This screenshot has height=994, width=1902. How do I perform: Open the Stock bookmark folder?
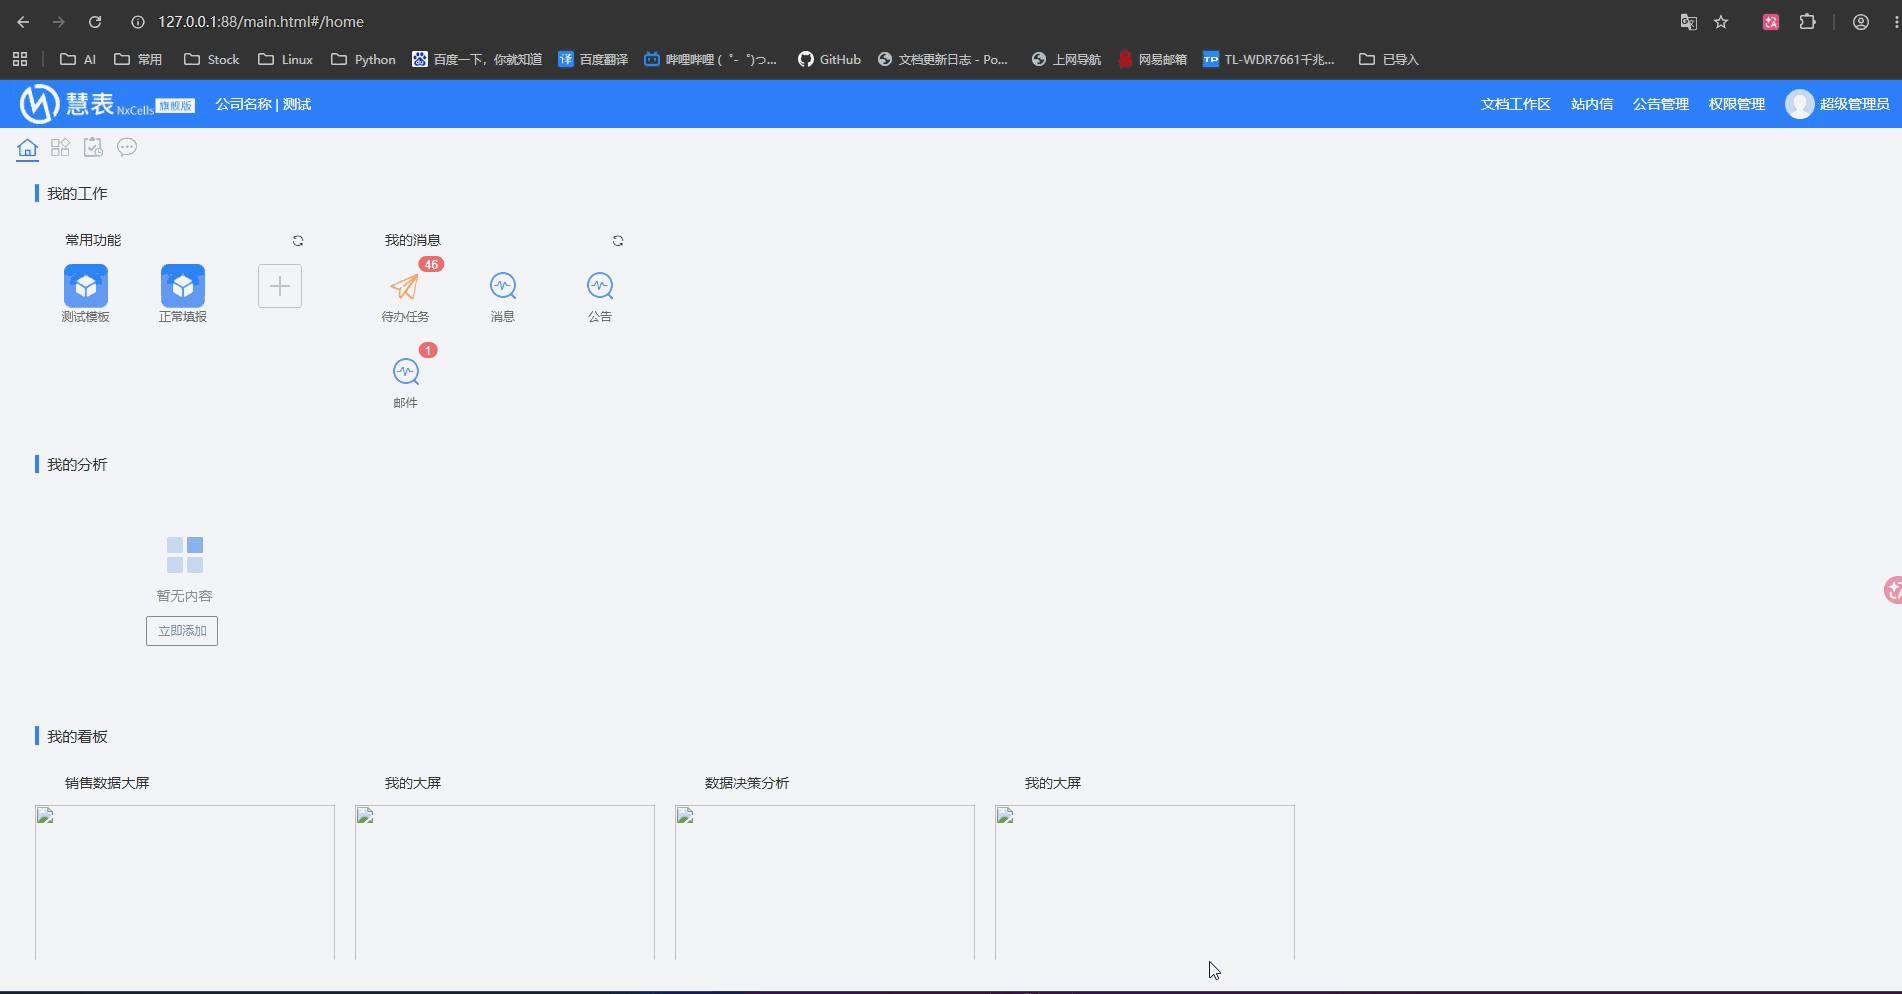tap(212, 59)
